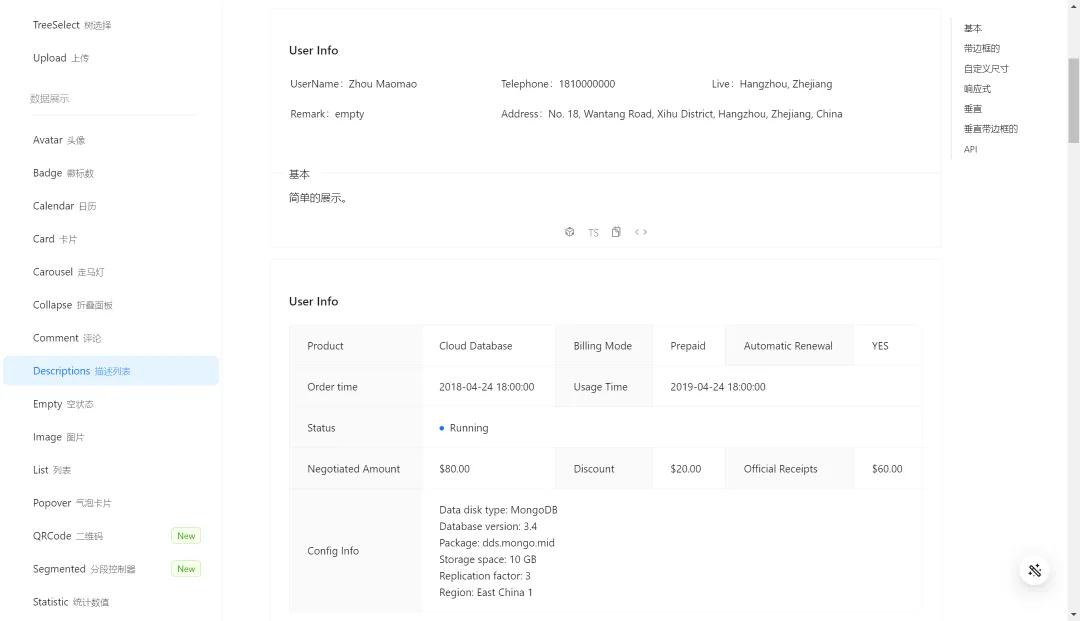Jump to API anchor in right nav

click(970, 150)
